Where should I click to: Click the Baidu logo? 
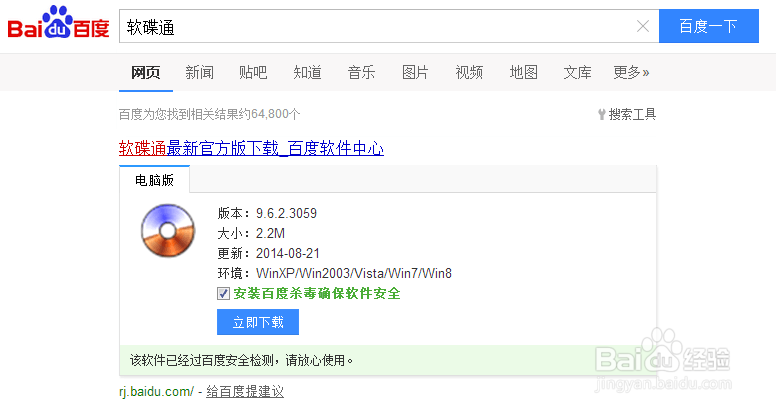58,22
